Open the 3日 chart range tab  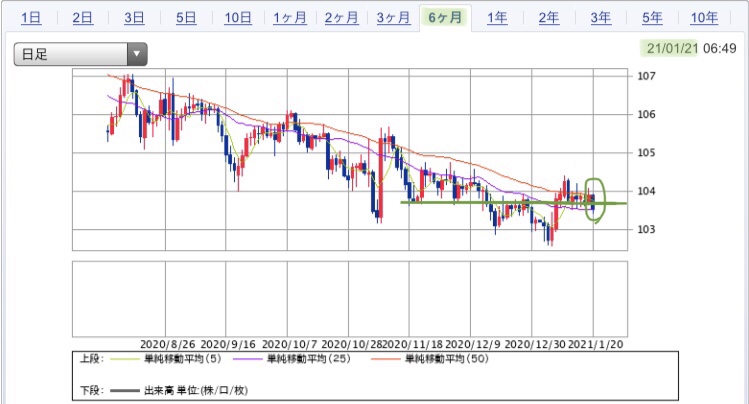pos(134,17)
